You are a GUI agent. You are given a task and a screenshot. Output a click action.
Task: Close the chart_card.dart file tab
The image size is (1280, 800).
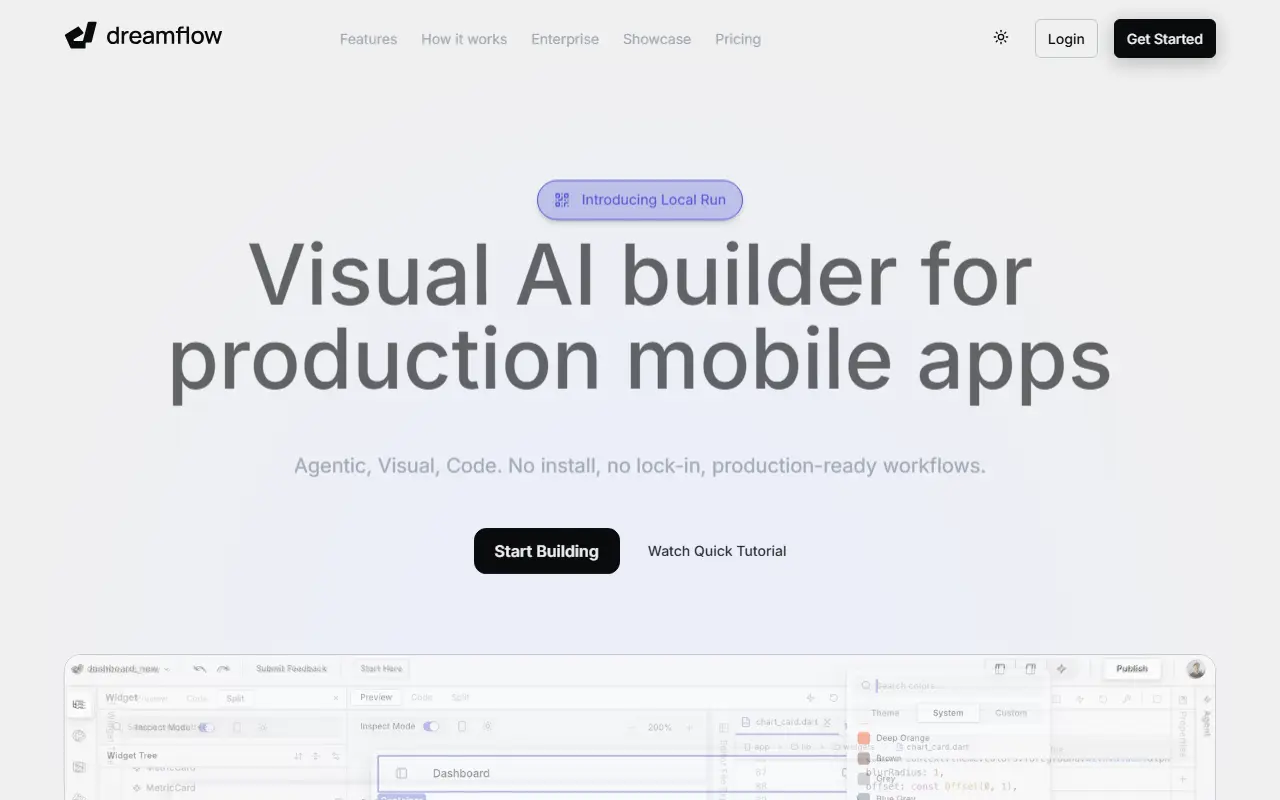click(827, 722)
